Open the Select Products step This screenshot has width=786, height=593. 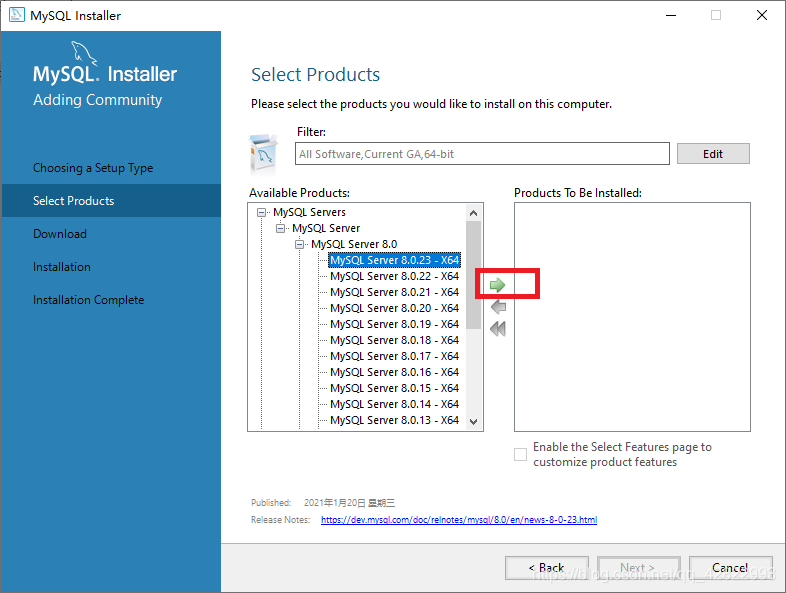tap(111, 201)
